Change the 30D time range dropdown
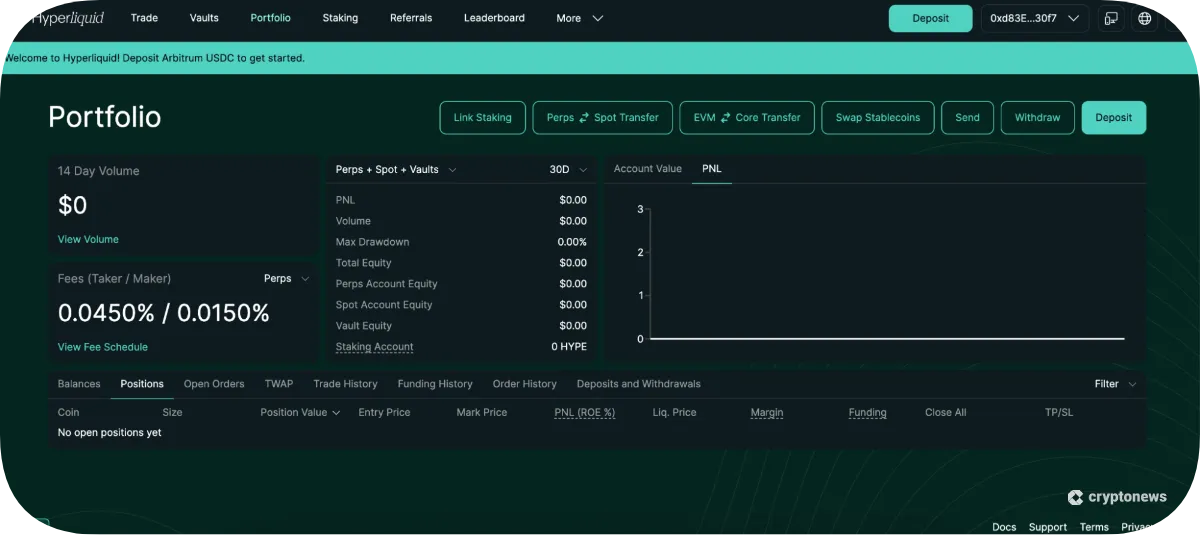The width and height of the screenshot is (1200, 535). pos(568,170)
